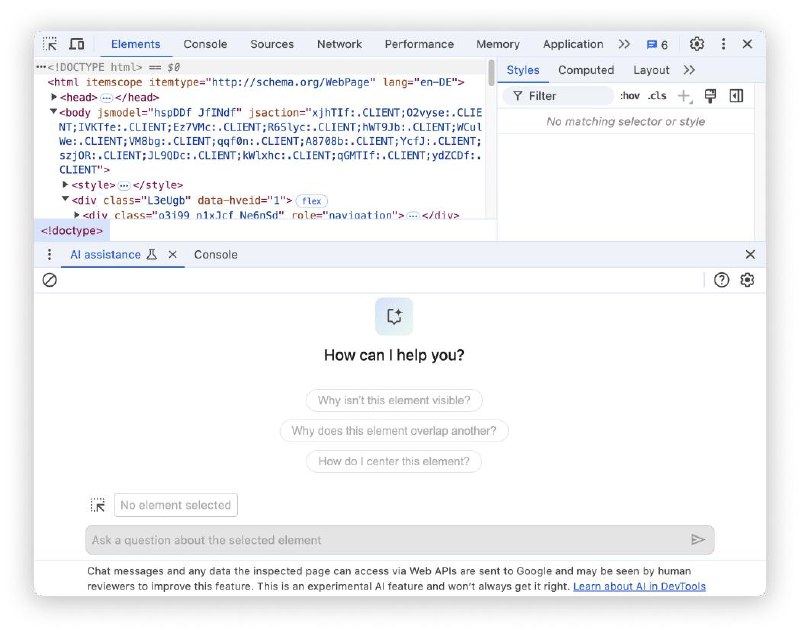Open AI assistance settings gear
The height and width of the screenshot is (633, 800).
click(747, 280)
